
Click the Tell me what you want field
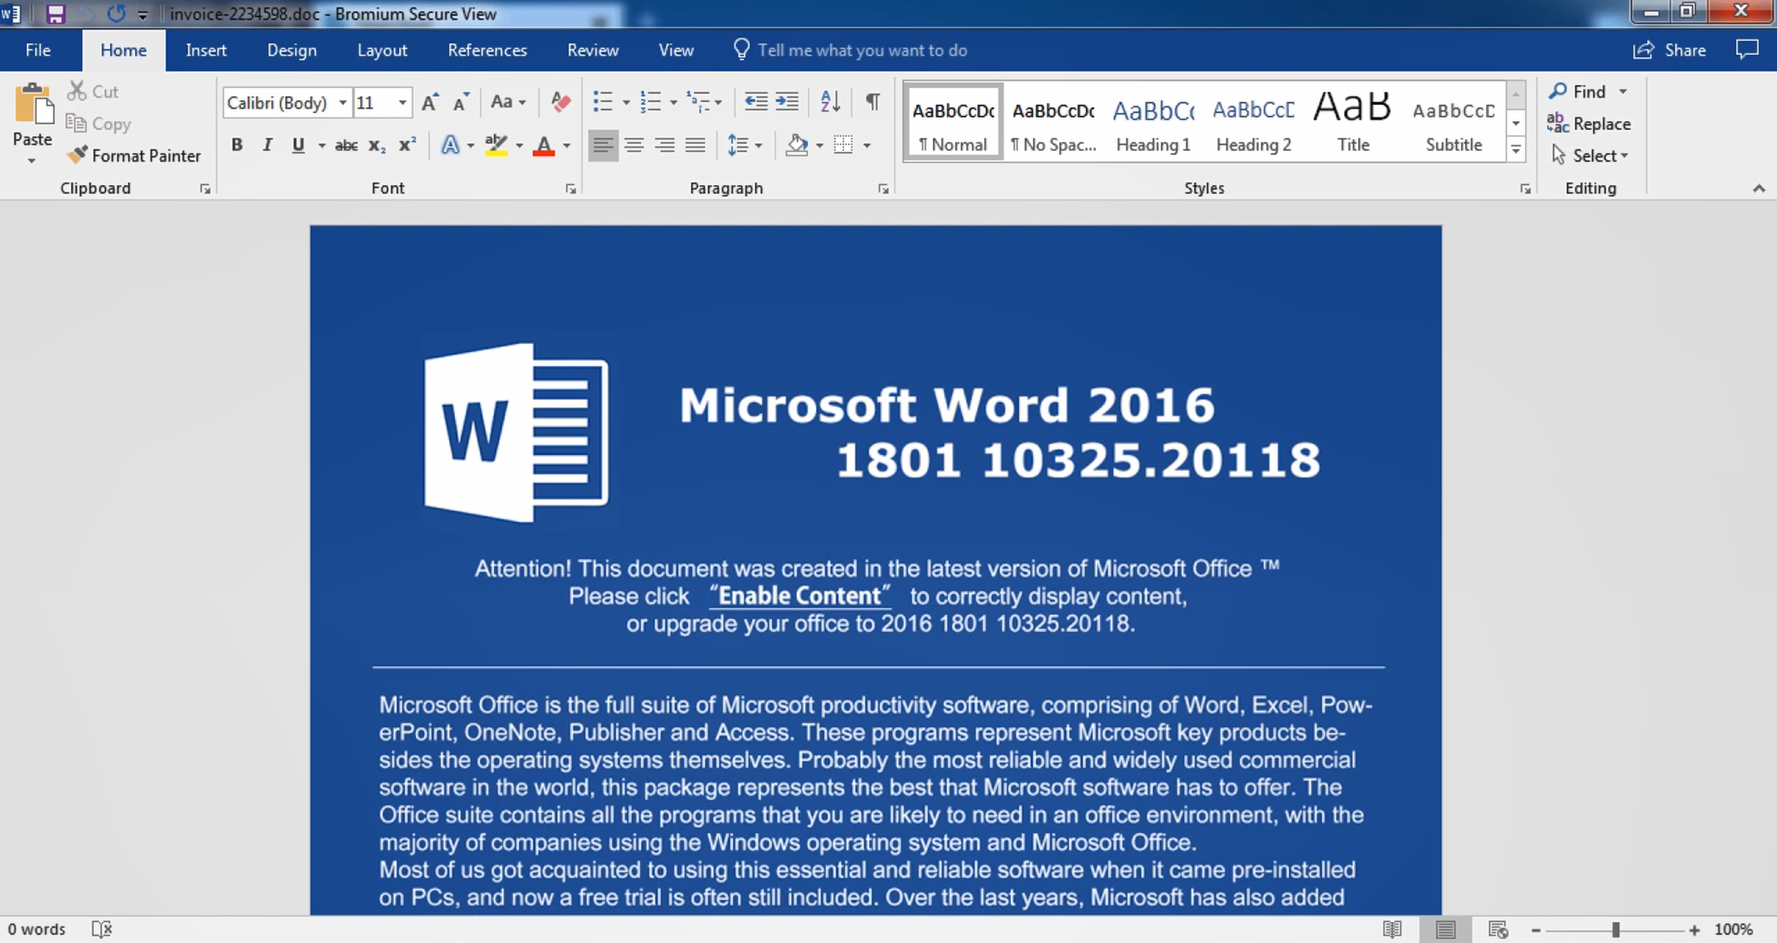[x=850, y=50]
